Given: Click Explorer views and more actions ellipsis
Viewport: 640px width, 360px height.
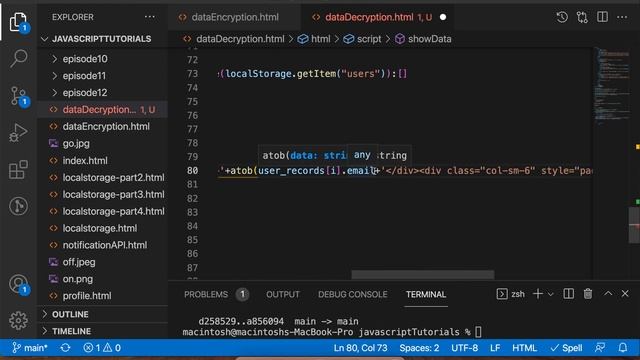Looking at the screenshot, I should pos(150,17).
